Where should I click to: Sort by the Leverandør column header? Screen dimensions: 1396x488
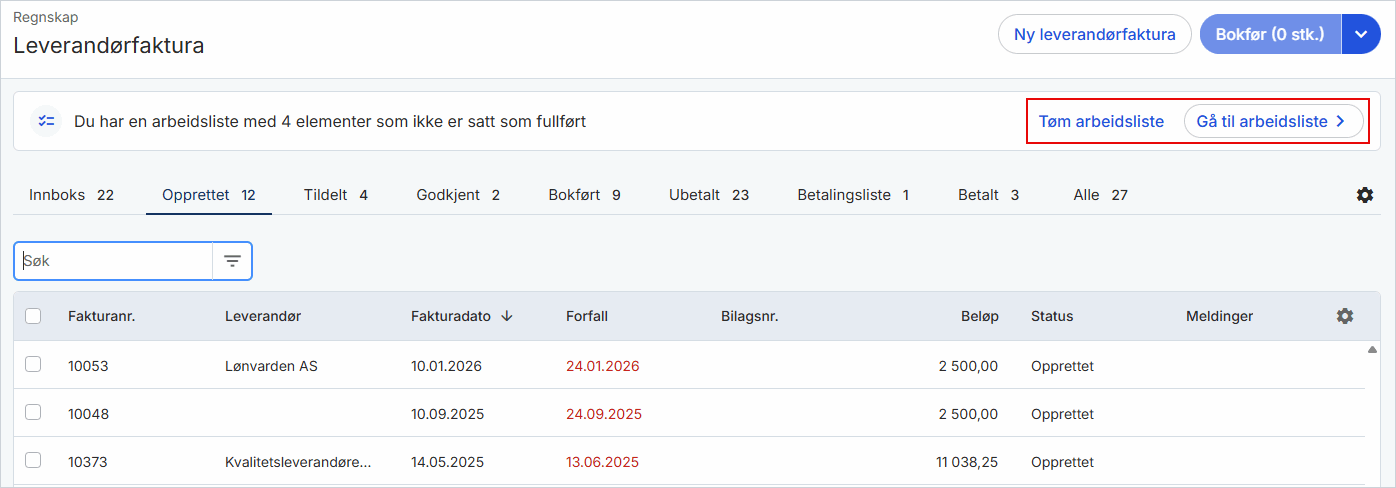coord(263,316)
